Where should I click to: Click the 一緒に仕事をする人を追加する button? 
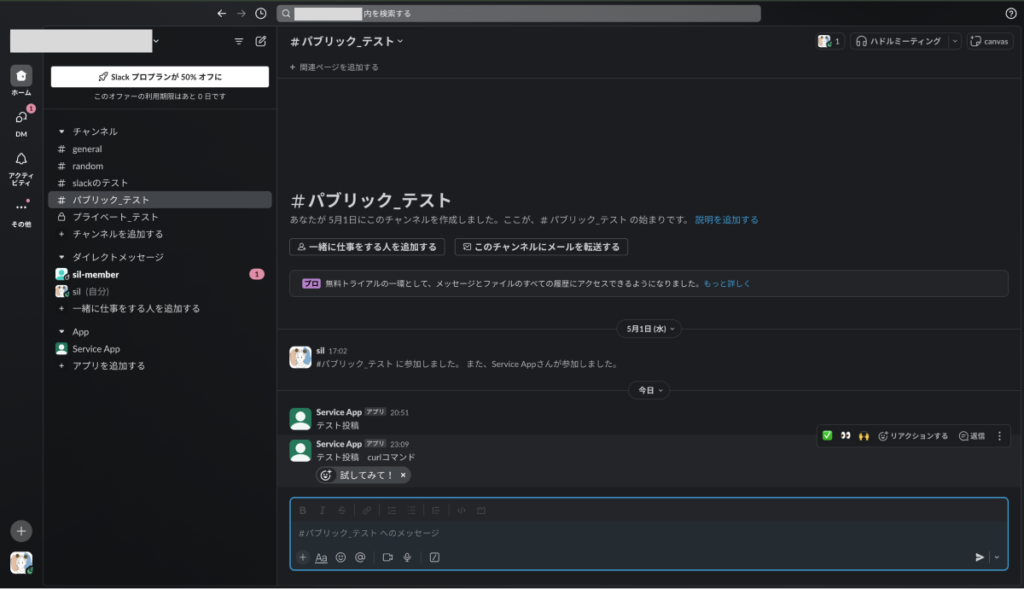tap(367, 247)
